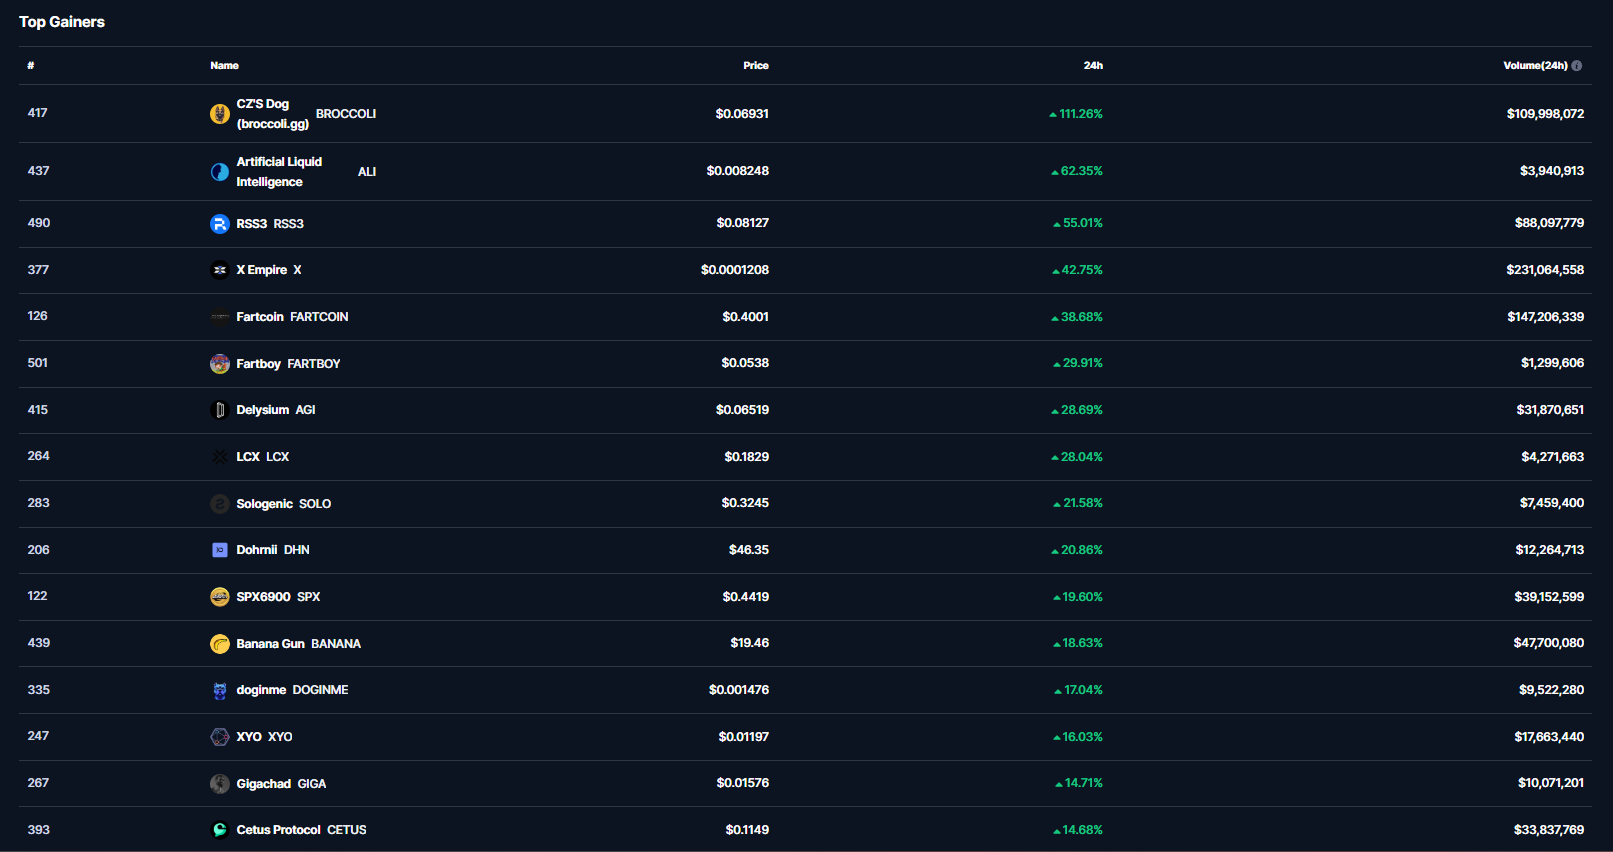Sort by Volume(24h) column header
This screenshot has width=1613, height=852.
(x=1535, y=66)
